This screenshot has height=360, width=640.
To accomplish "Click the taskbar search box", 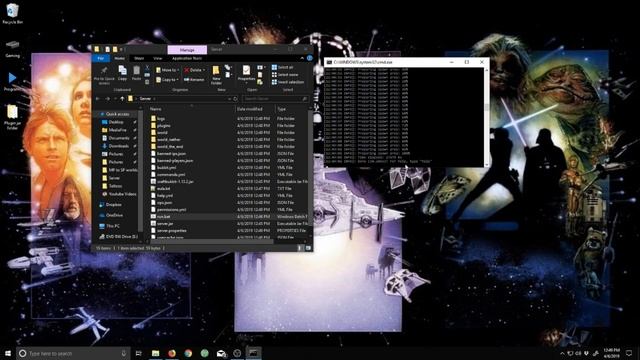I will click(x=73, y=353).
